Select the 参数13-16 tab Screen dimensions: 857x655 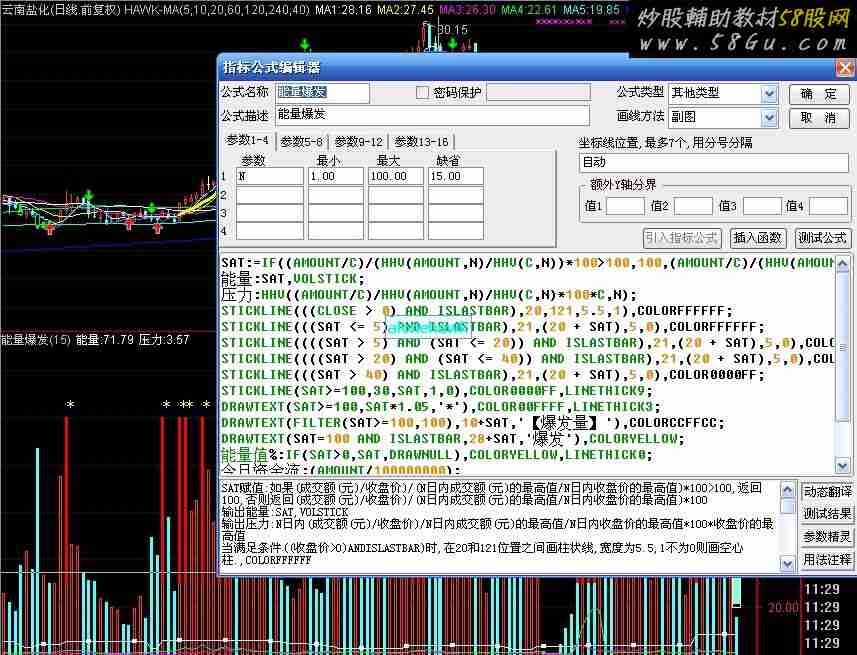421,141
